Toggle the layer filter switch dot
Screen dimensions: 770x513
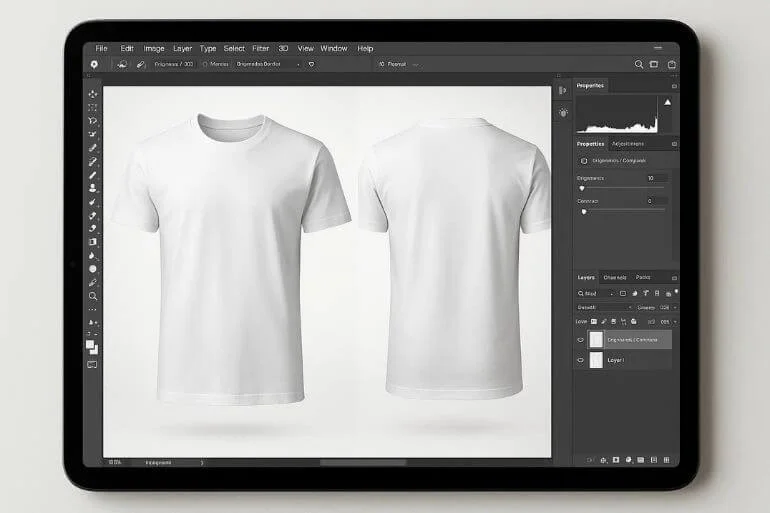pos(677,292)
